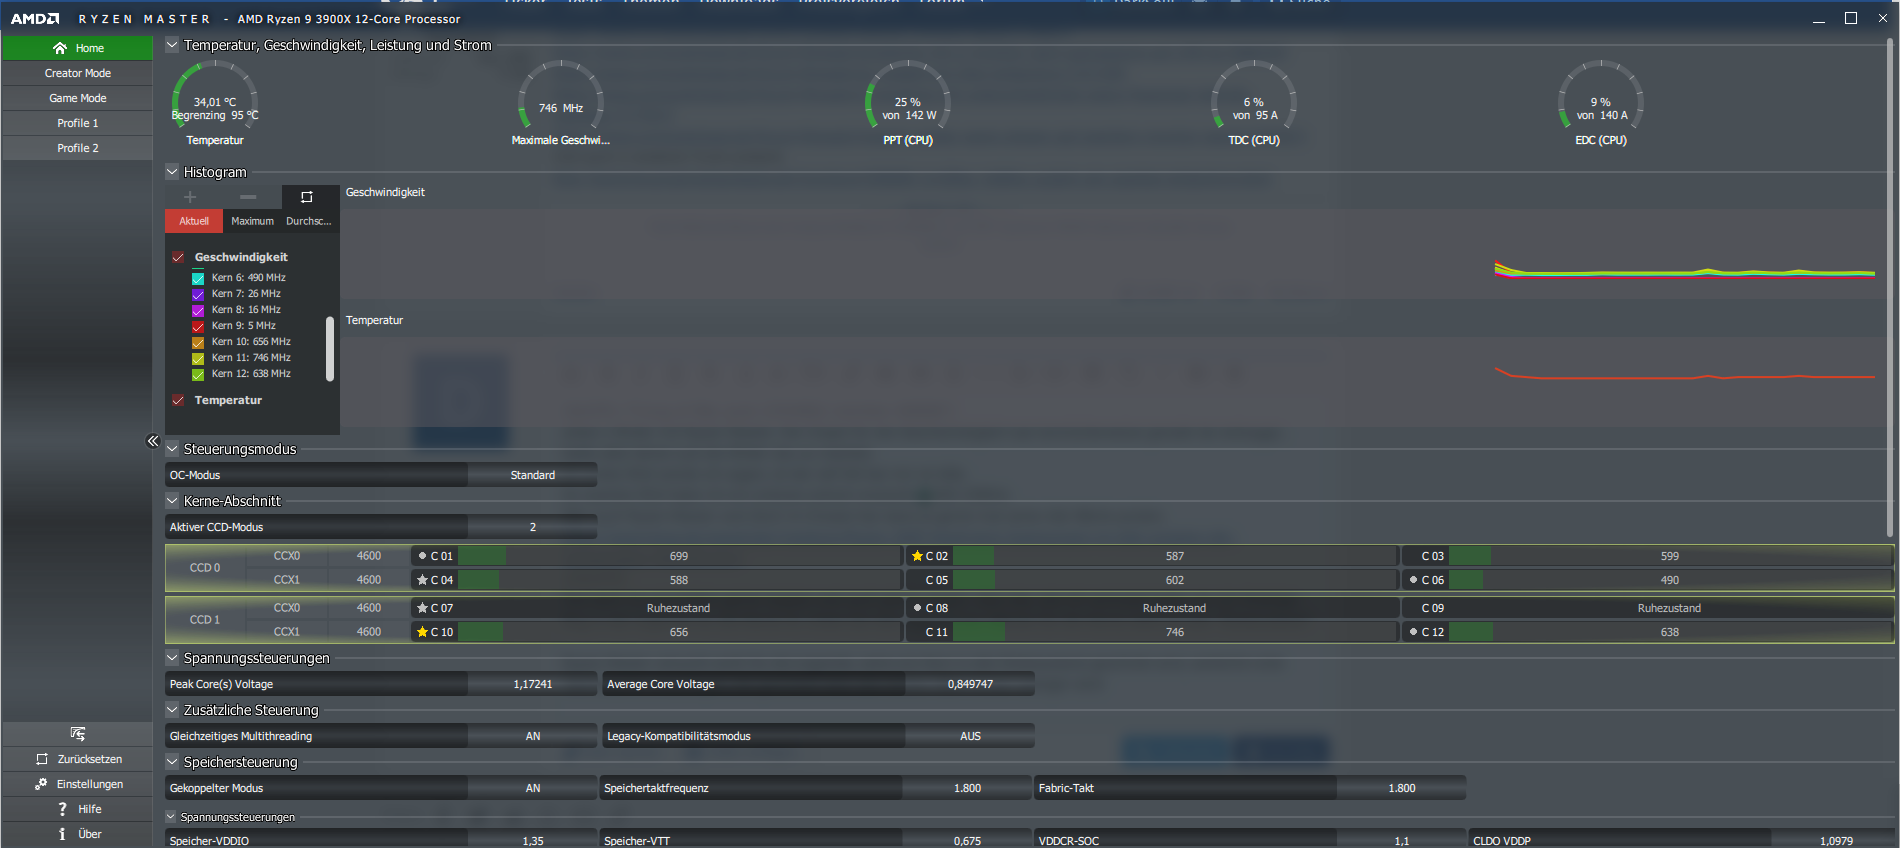Toggle the Temperatur histogram checkbox

coord(178,400)
